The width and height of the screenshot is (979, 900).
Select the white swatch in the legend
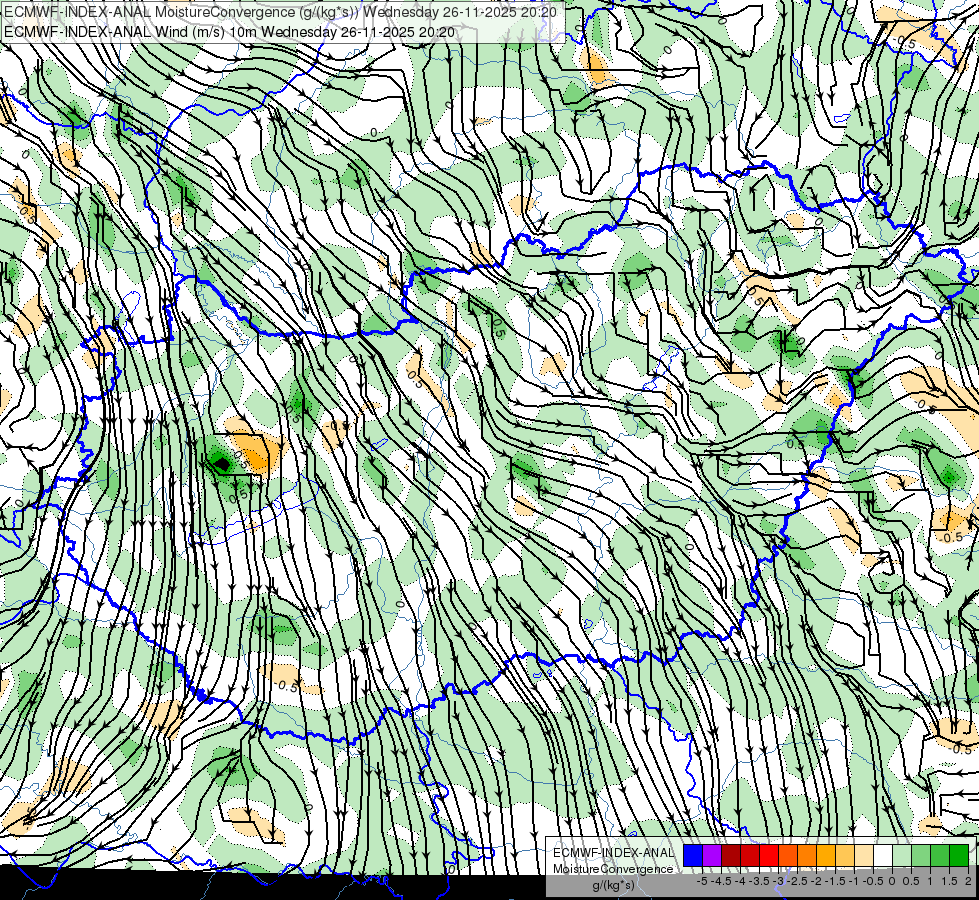883,856
